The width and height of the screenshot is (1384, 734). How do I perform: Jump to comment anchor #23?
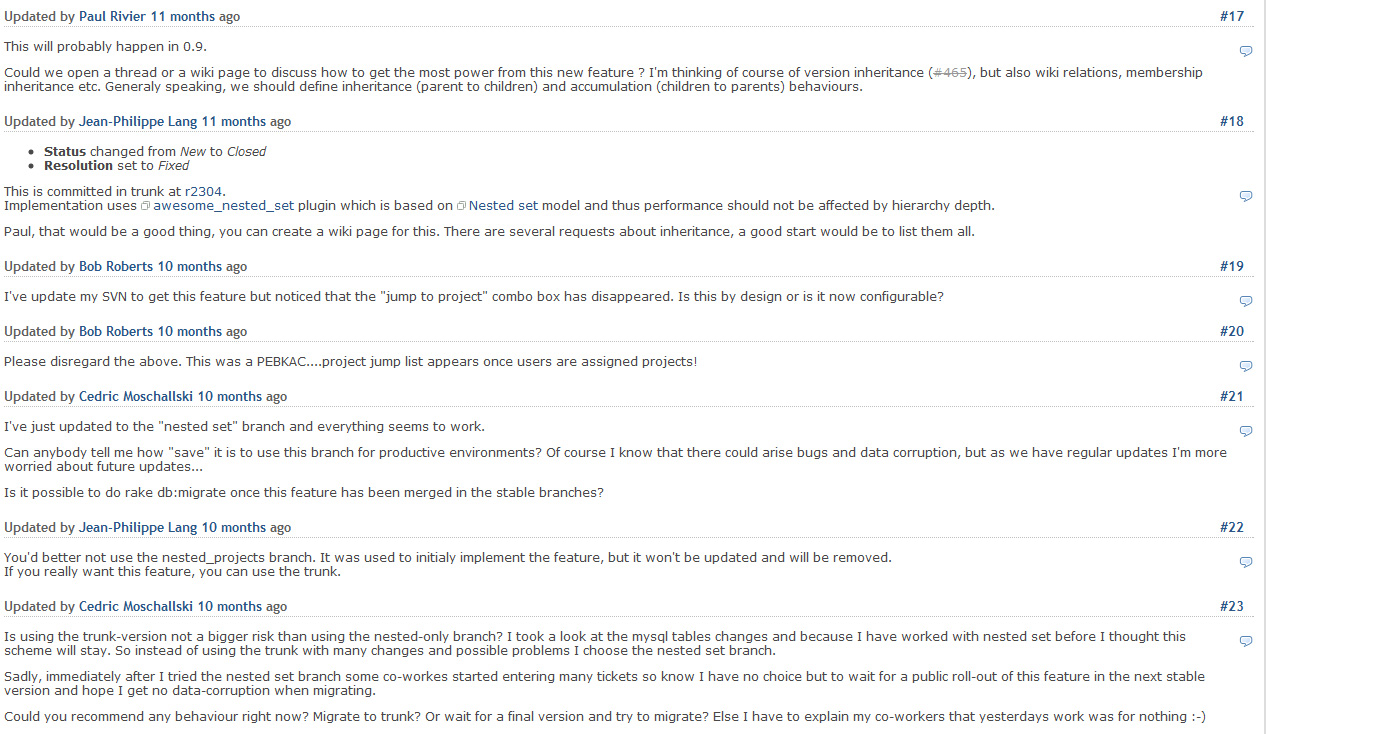pyautogui.click(x=1232, y=606)
